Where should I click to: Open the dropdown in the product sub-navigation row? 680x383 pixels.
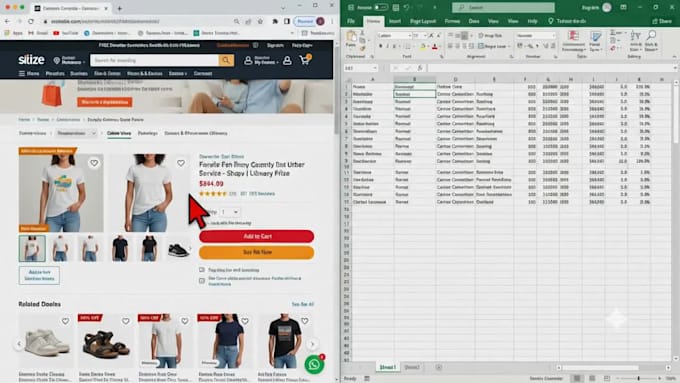77,133
